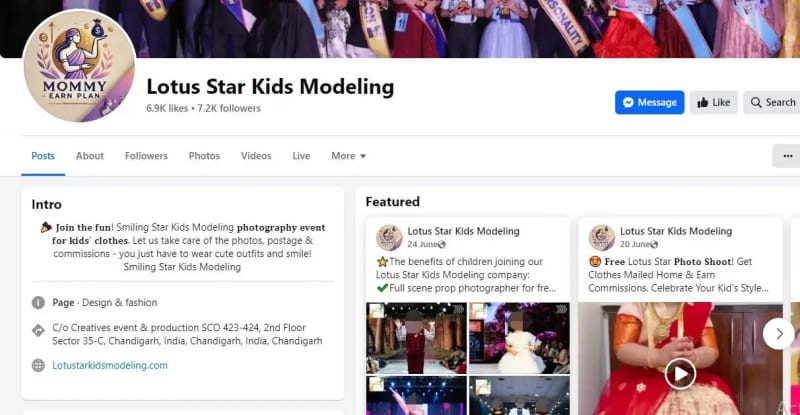Play the featured red dress video

pyautogui.click(x=680, y=374)
